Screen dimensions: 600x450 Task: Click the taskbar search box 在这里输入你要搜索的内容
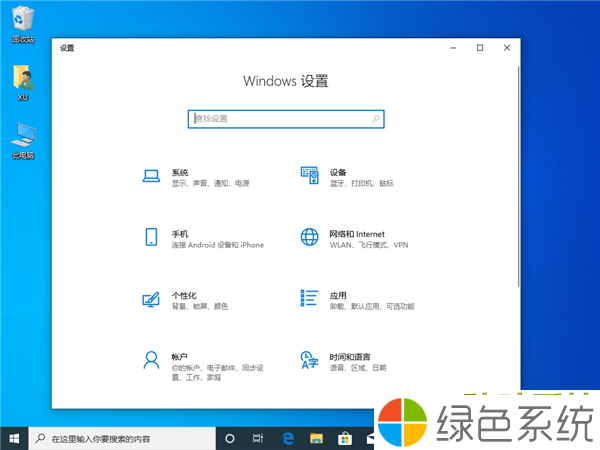point(122,439)
